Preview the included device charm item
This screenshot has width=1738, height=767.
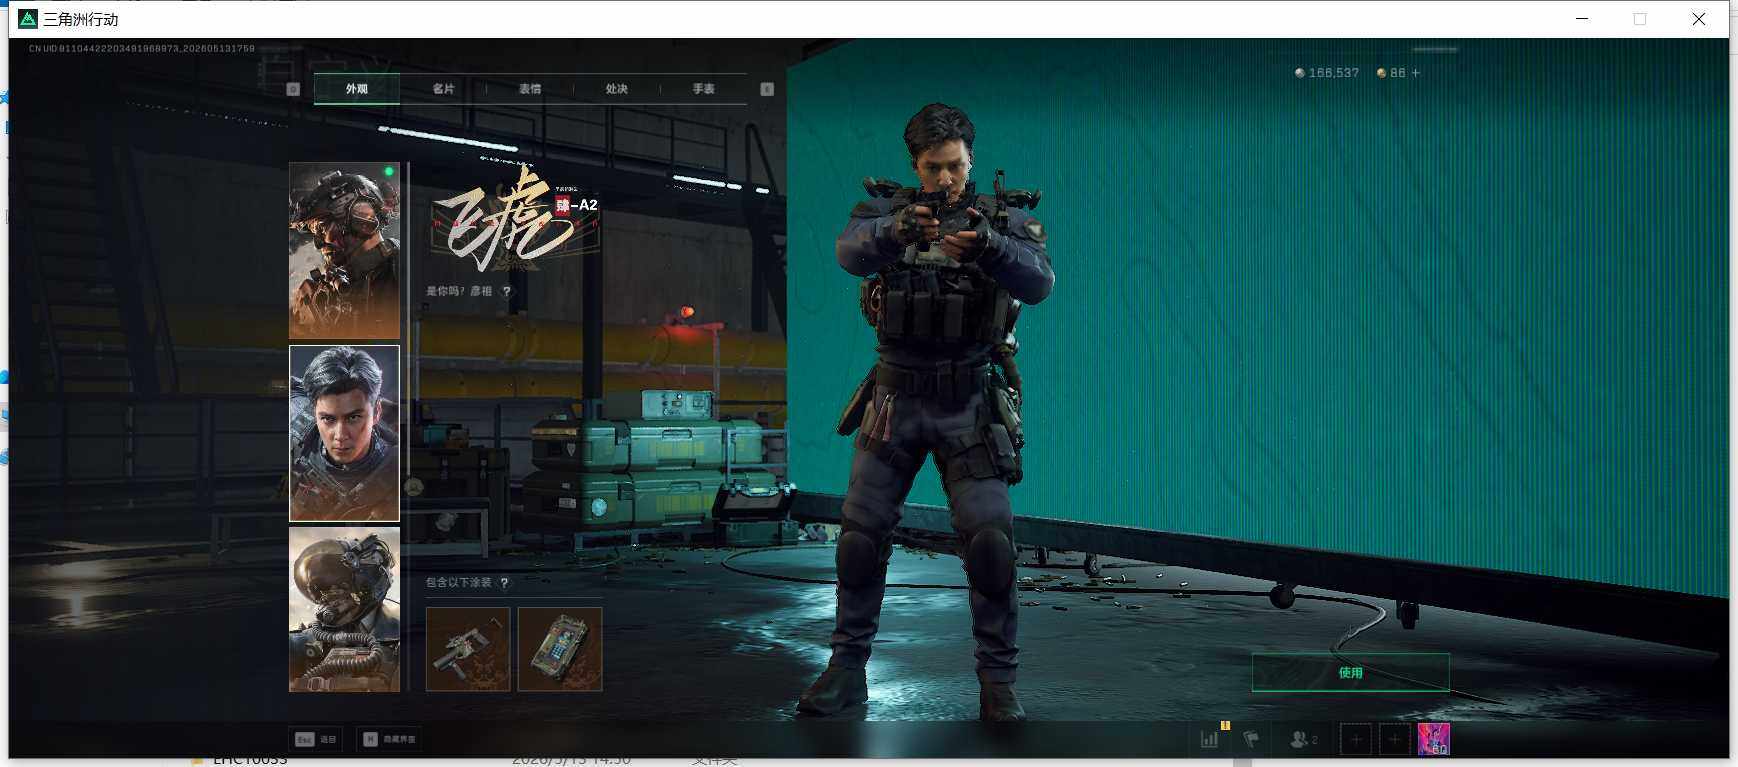pos(560,649)
